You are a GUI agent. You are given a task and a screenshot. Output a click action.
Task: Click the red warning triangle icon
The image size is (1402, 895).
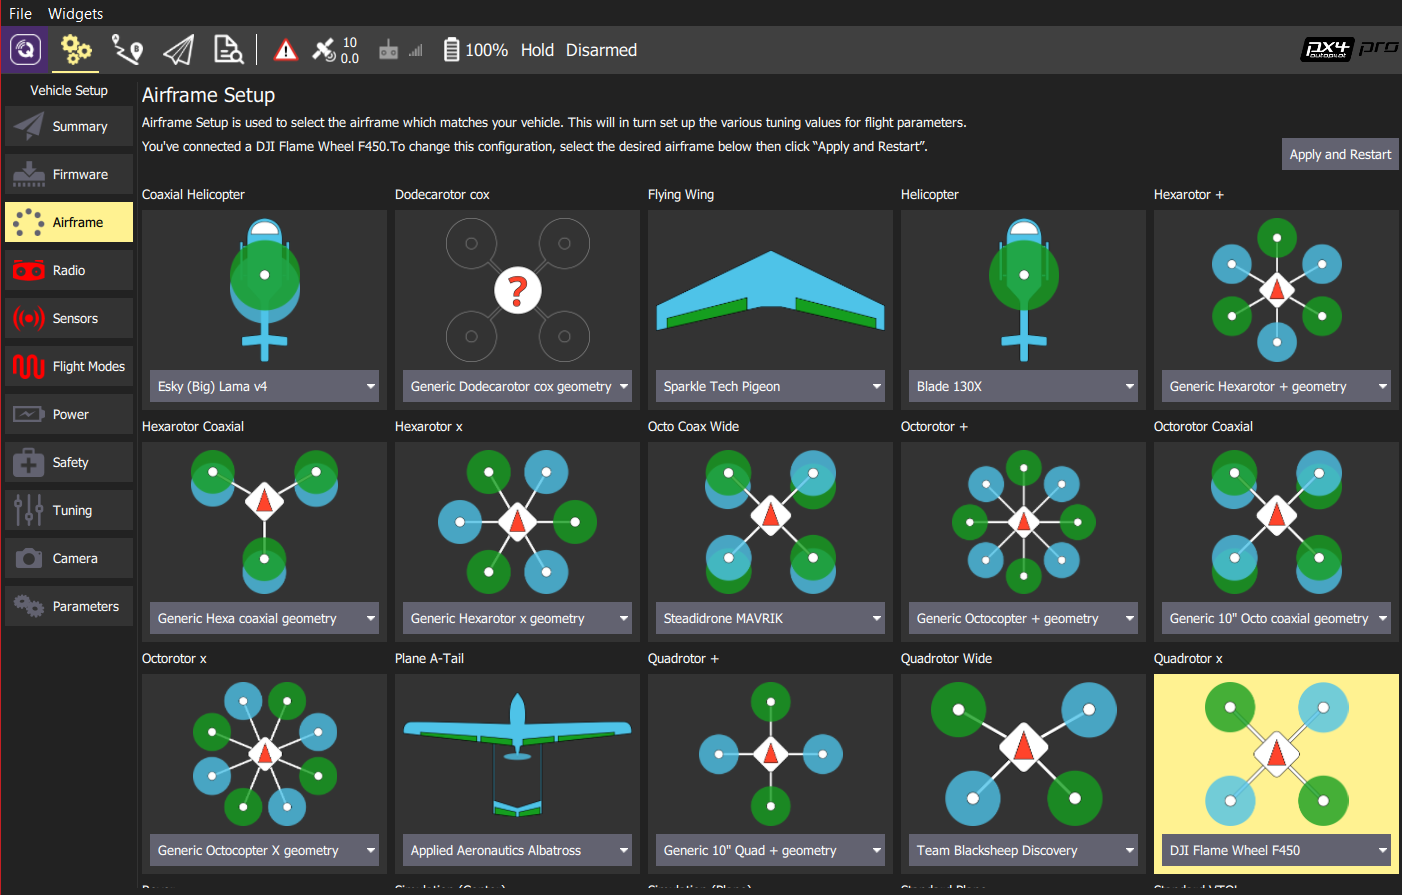point(285,50)
